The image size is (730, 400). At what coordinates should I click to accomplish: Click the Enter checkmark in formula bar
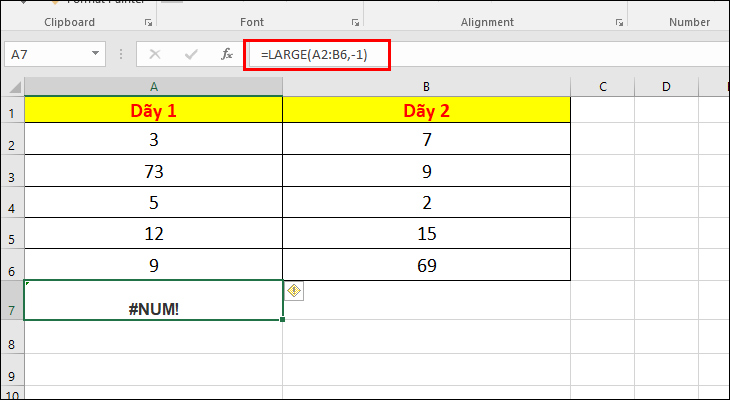click(x=190, y=55)
